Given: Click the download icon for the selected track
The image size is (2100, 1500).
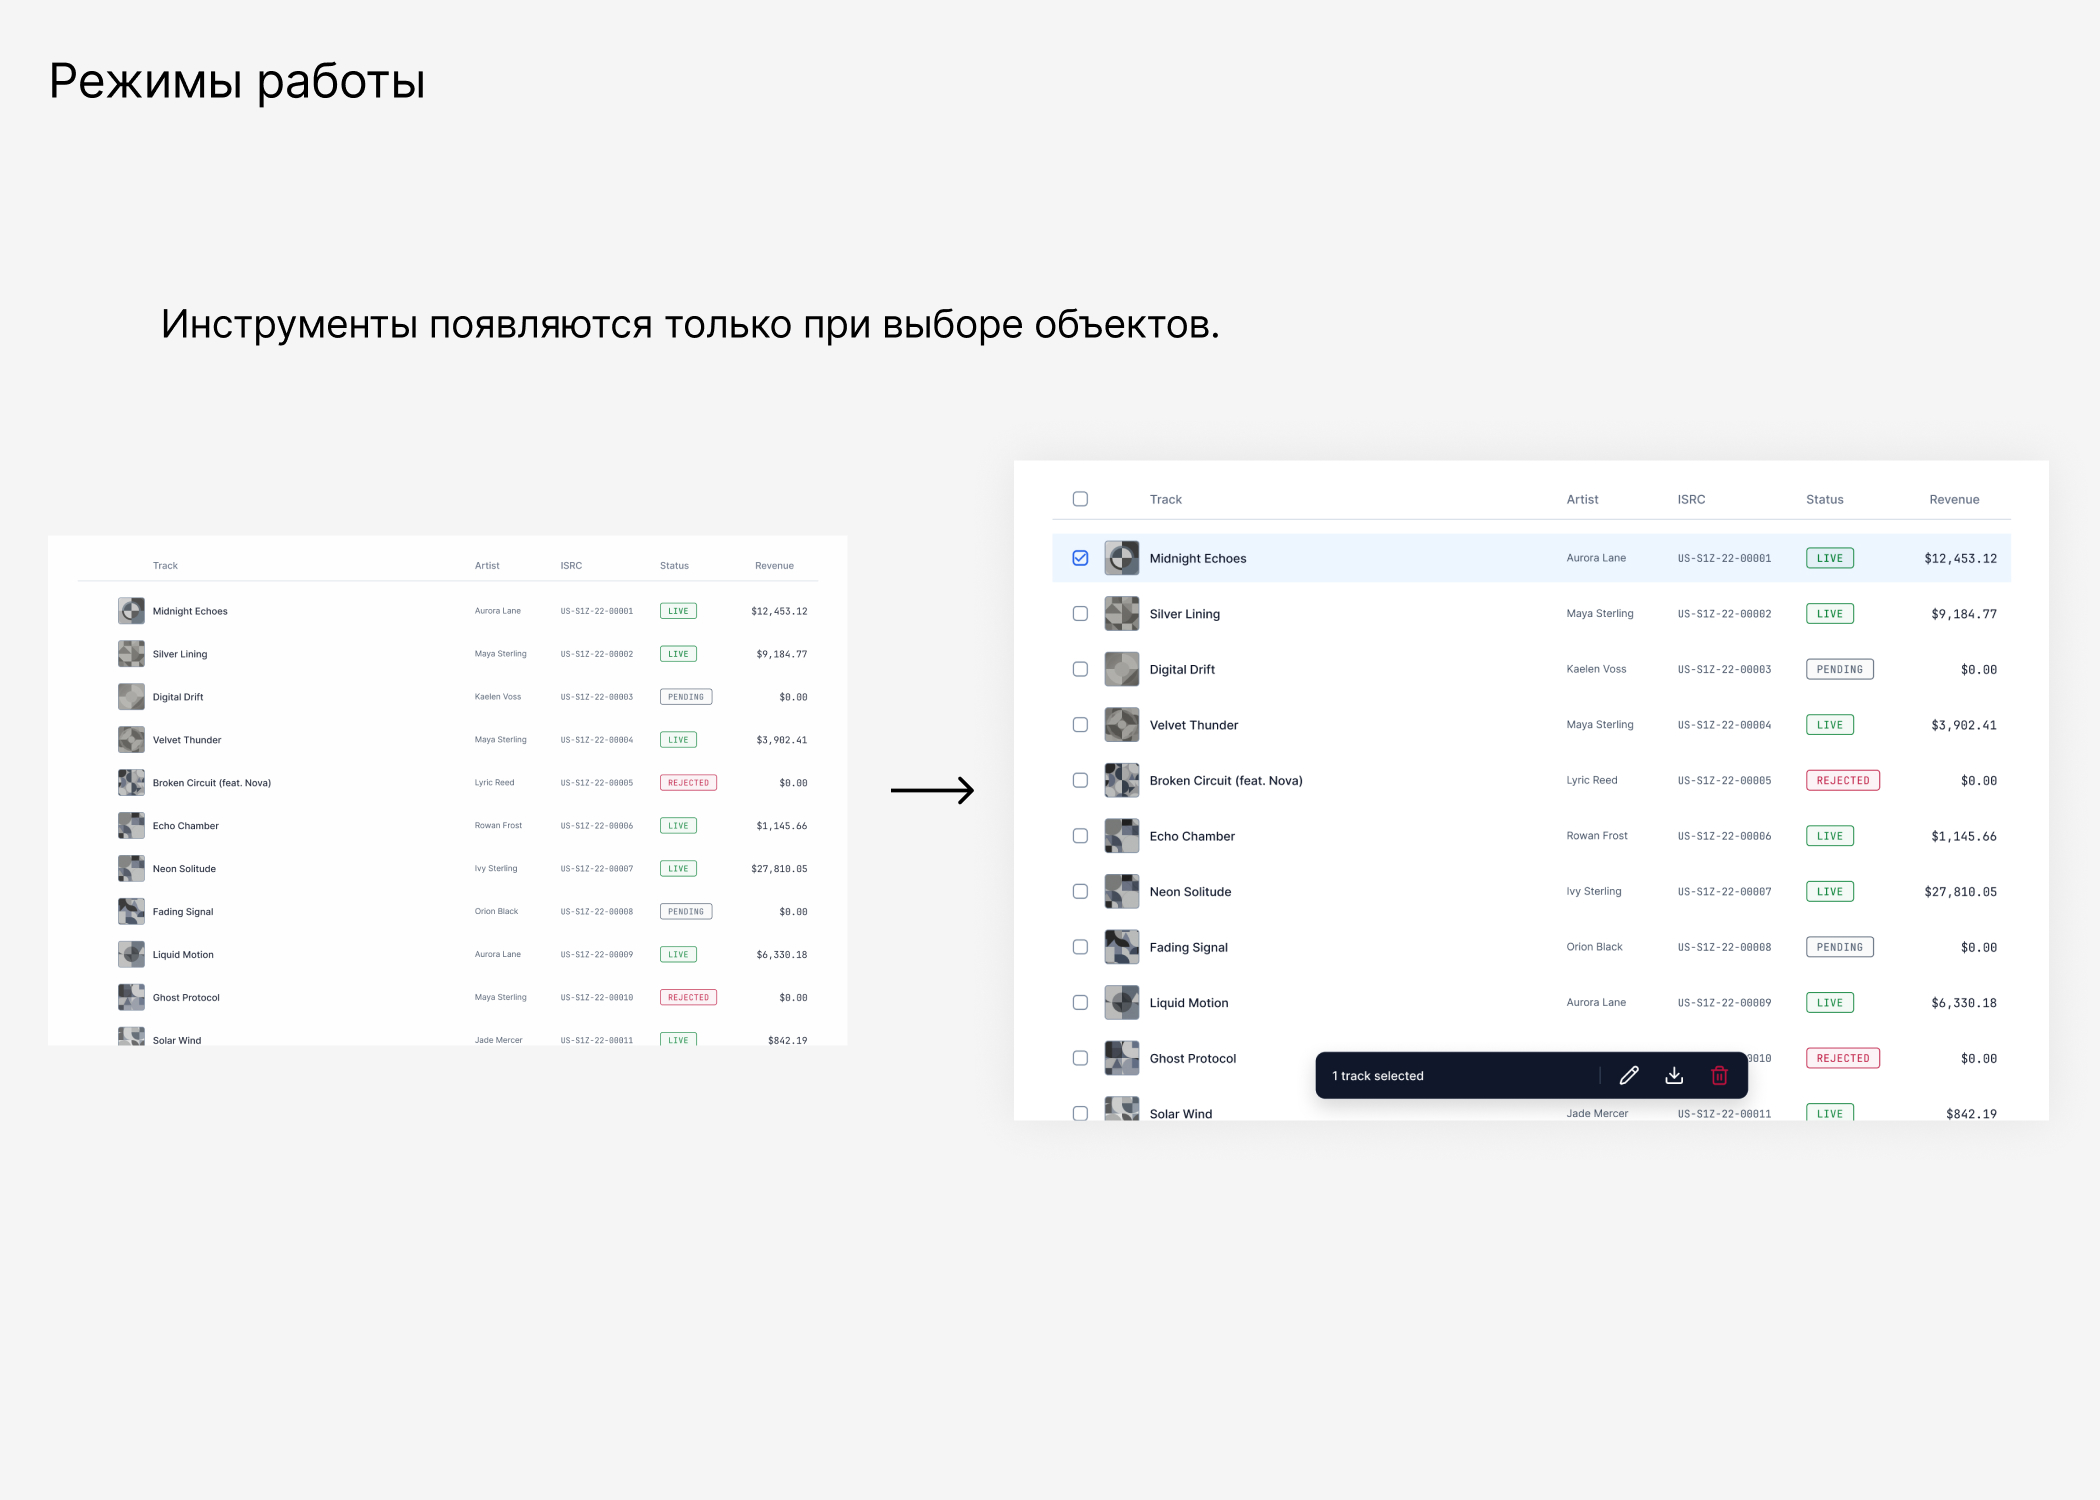Looking at the screenshot, I should coord(1674,1075).
